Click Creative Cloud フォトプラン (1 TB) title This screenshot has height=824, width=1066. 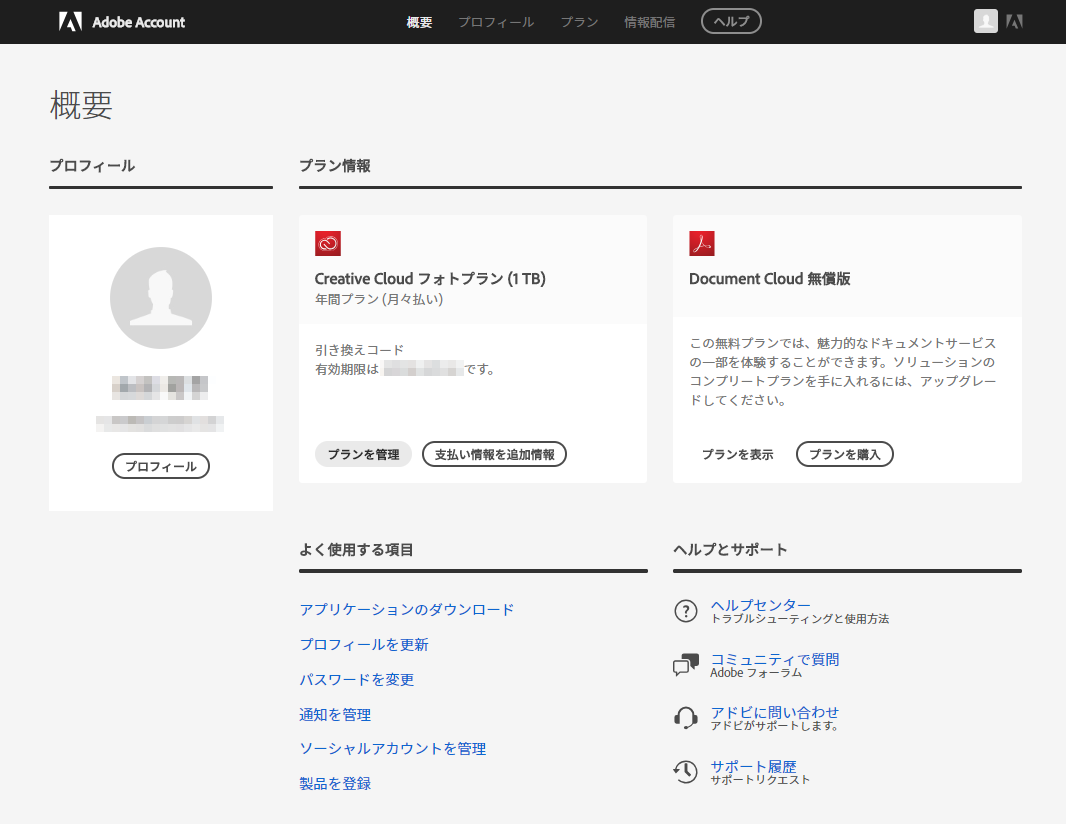coord(430,279)
